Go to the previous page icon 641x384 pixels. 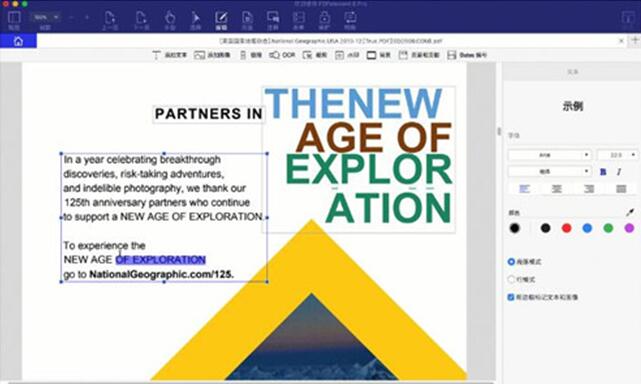click(110, 18)
